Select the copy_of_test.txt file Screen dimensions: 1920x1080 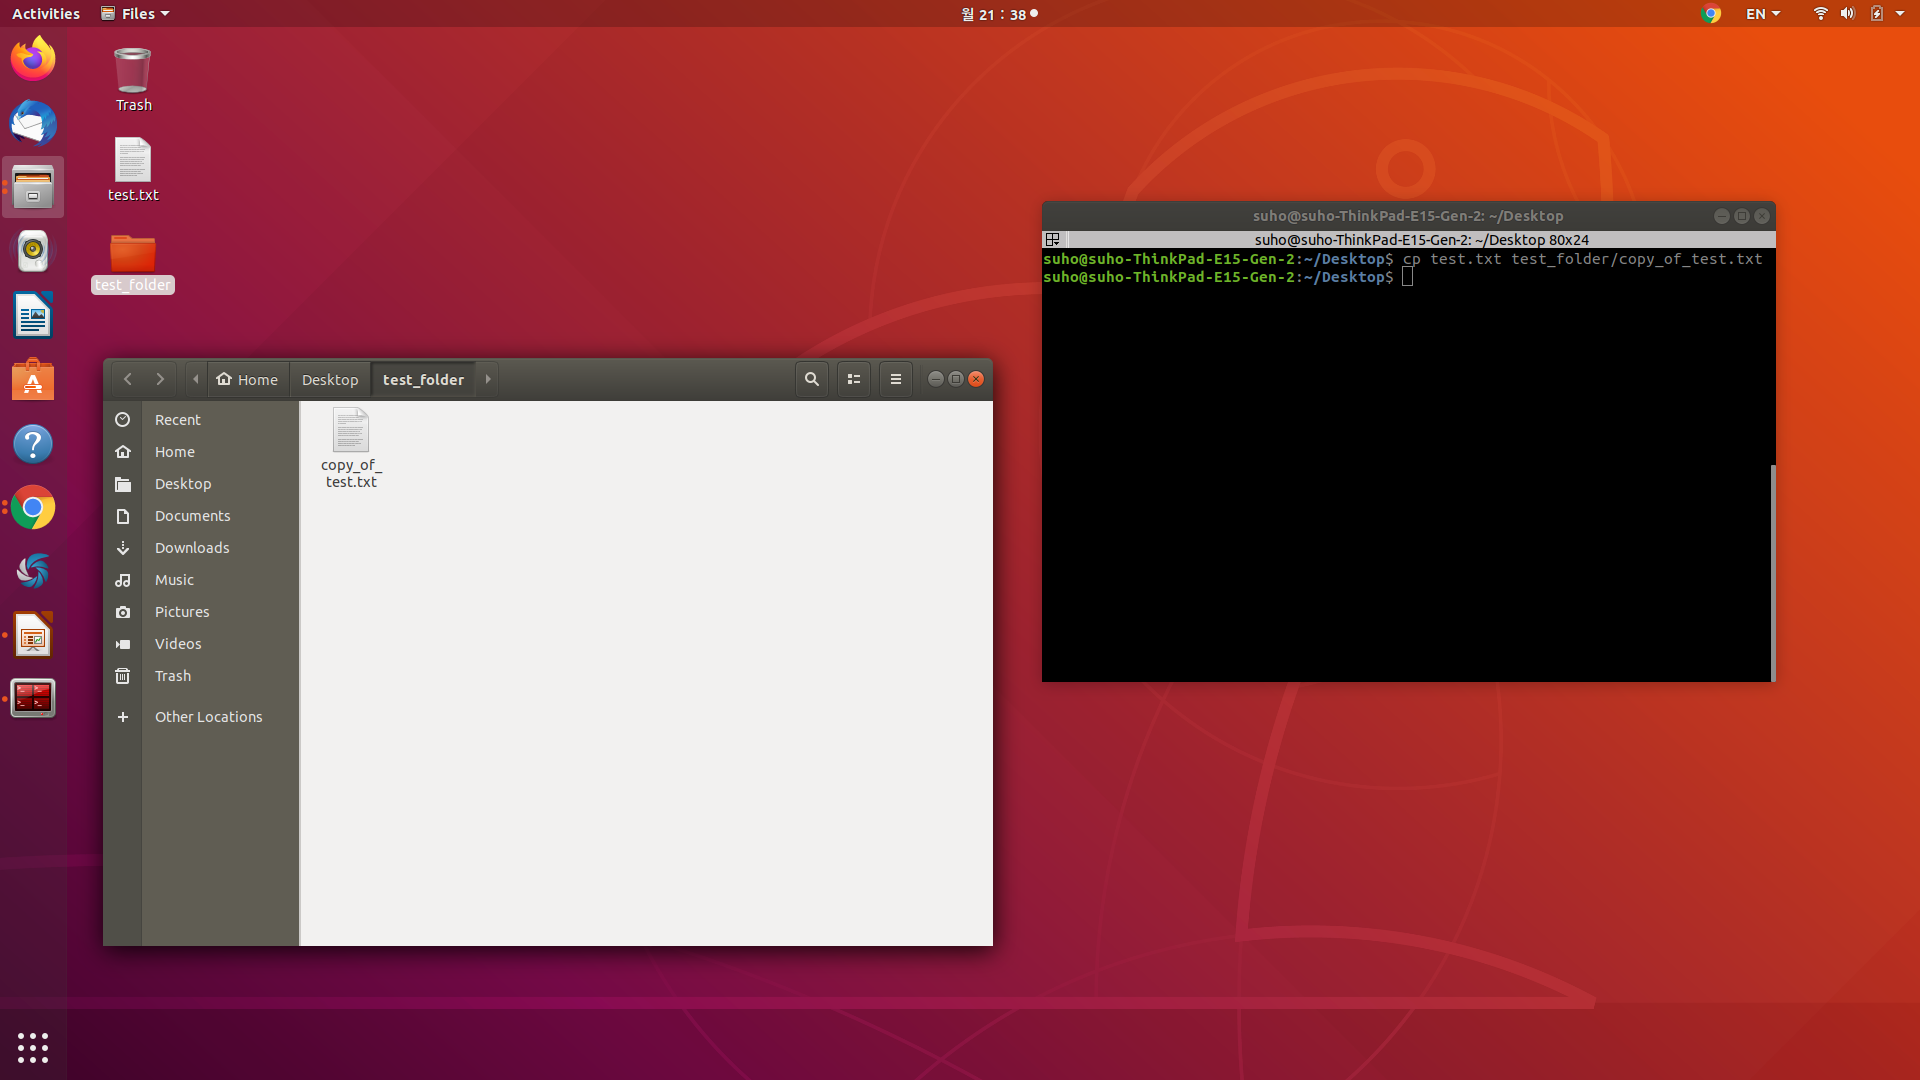pos(351,447)
